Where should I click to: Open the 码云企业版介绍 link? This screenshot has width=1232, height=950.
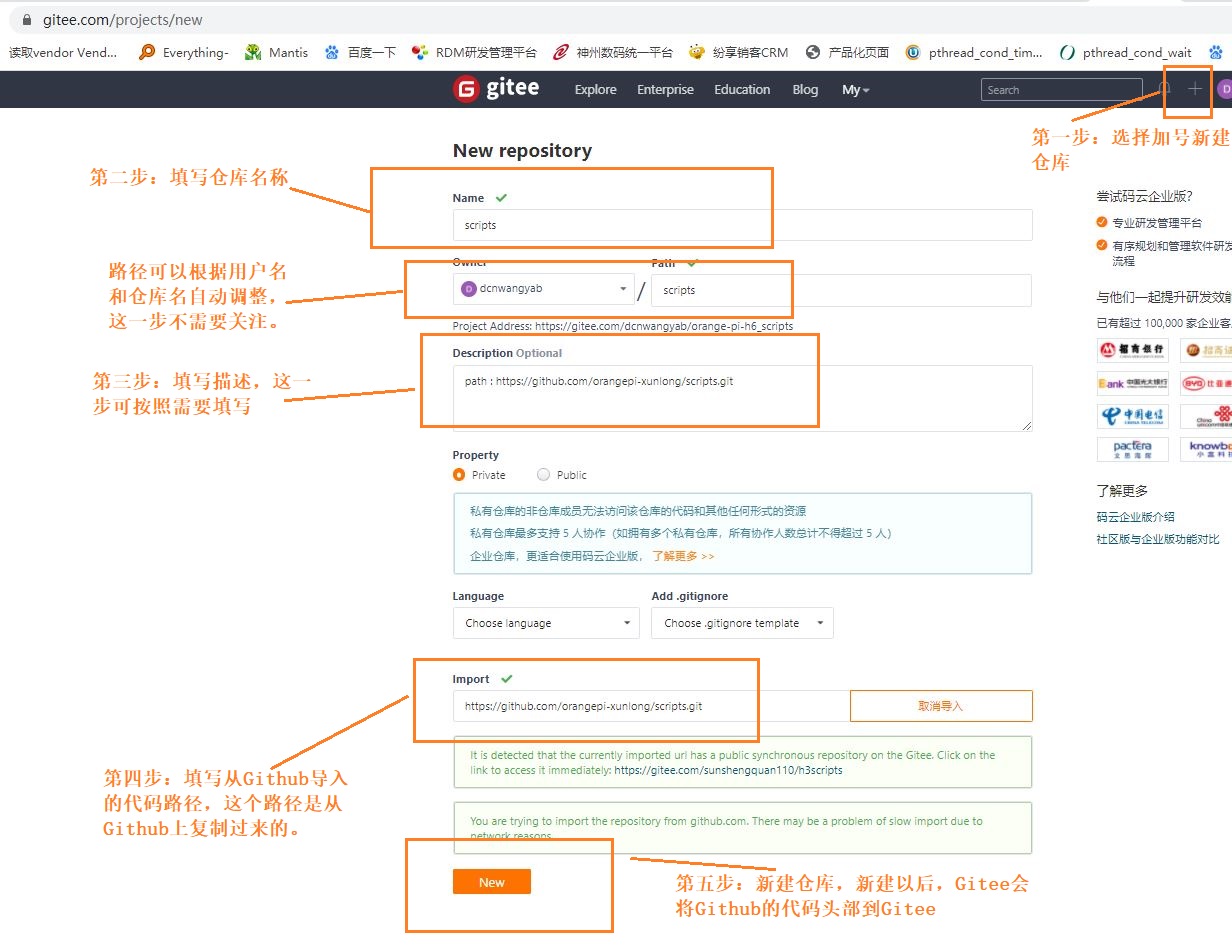tap(1135, 517)
